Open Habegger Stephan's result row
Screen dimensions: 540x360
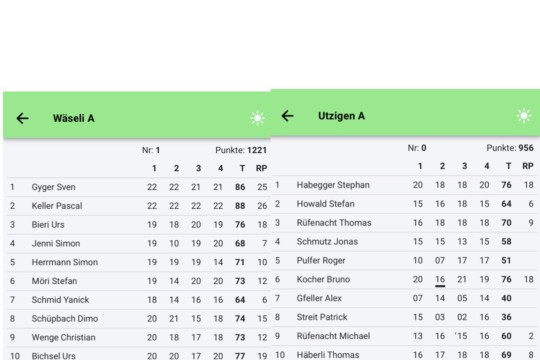pyautogui.click(x=405, y=185)
